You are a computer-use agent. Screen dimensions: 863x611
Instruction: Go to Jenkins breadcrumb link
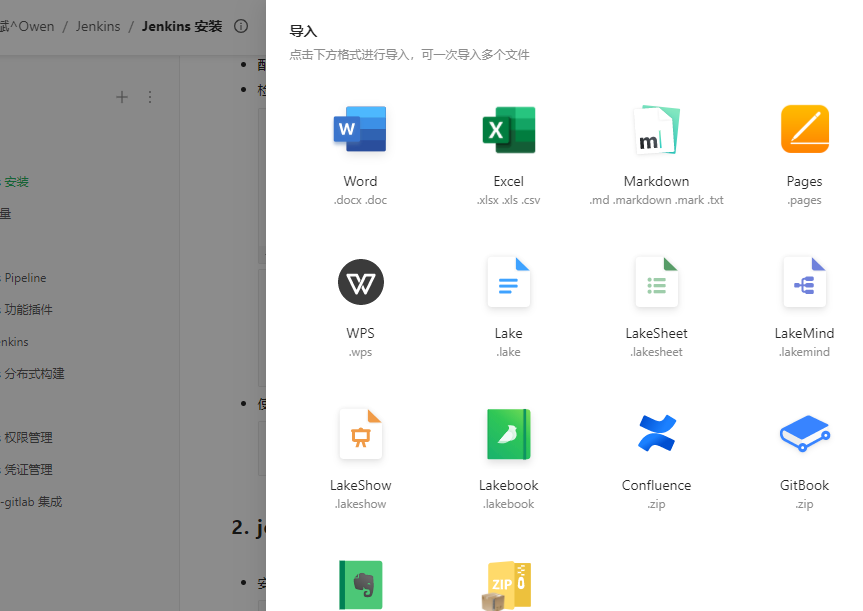tap(98, 26)
